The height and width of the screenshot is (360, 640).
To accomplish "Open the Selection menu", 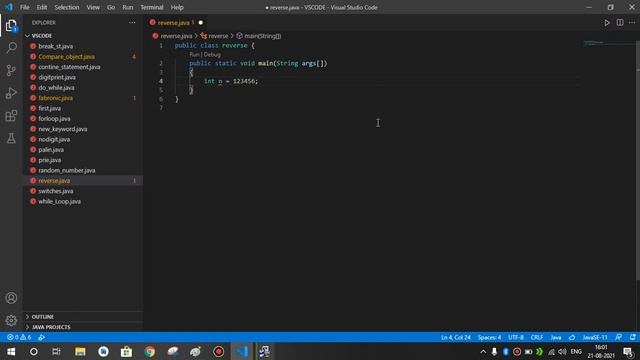I will click(67, 7).
